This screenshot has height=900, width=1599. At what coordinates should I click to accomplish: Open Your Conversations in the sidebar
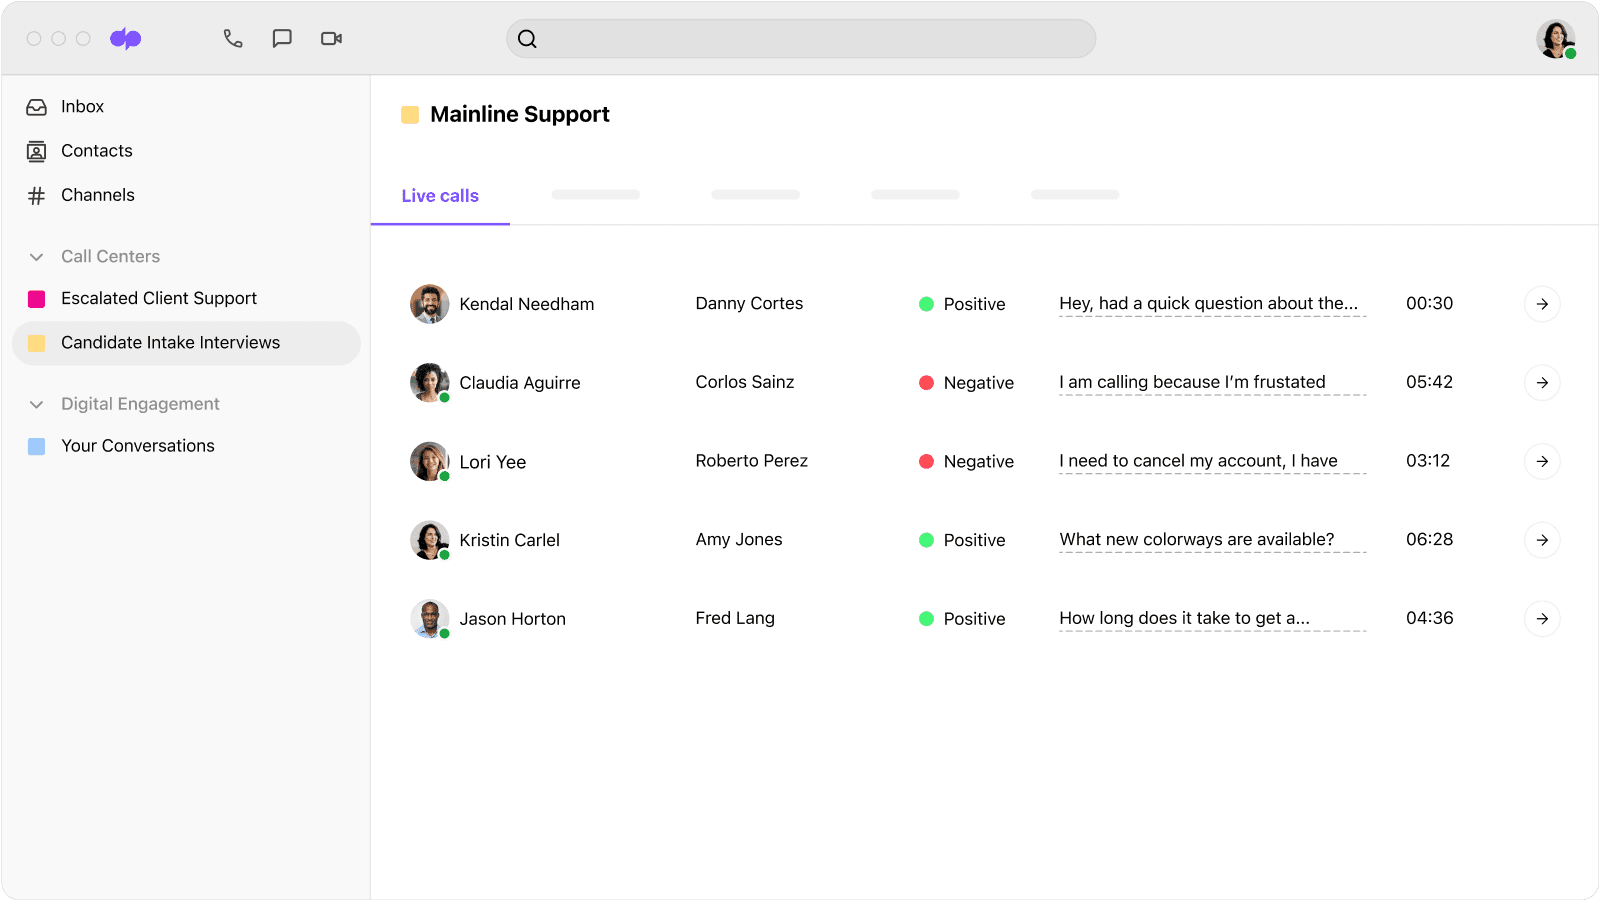click(138, 446)
